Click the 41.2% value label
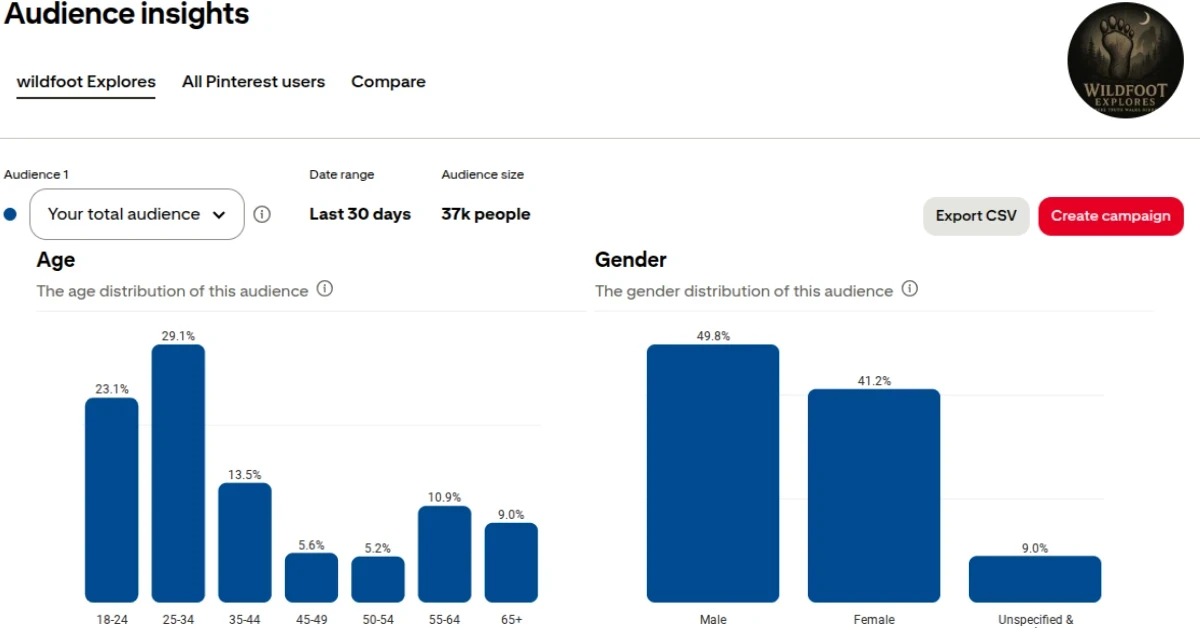1200x628 pixels. [x=874, y=381]
